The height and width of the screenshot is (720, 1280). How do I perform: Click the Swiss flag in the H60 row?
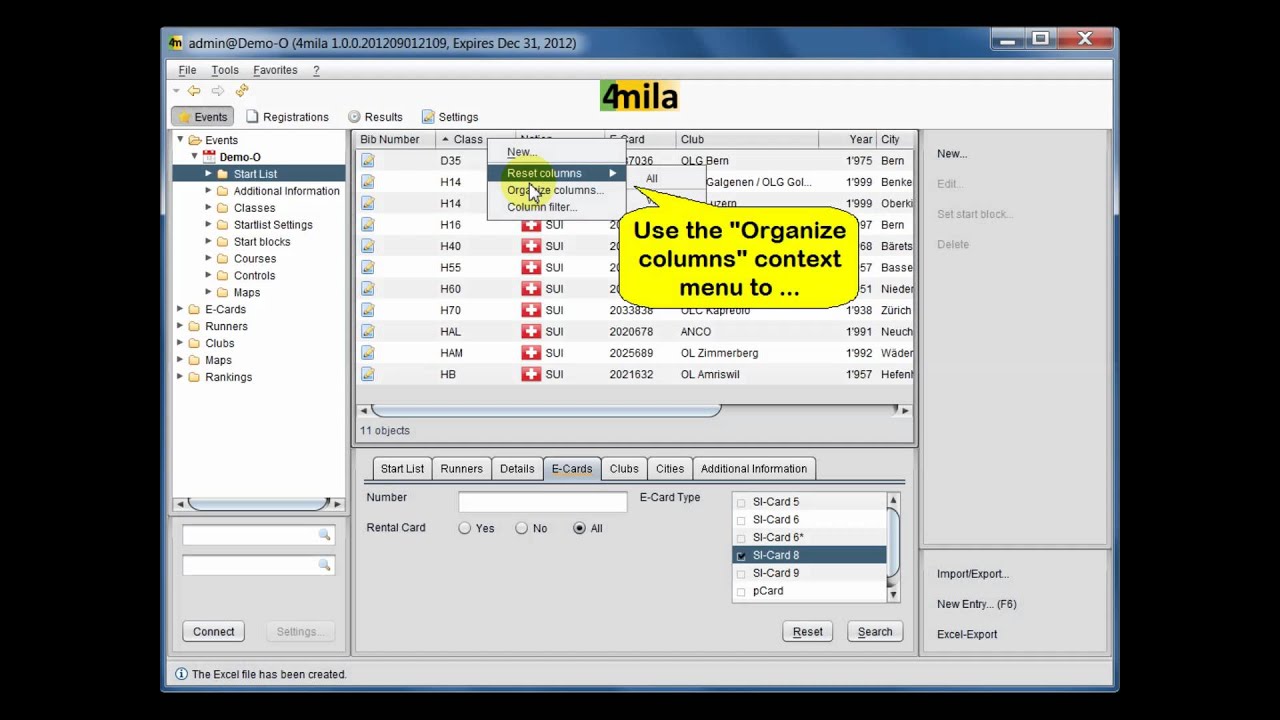[531, 289]
